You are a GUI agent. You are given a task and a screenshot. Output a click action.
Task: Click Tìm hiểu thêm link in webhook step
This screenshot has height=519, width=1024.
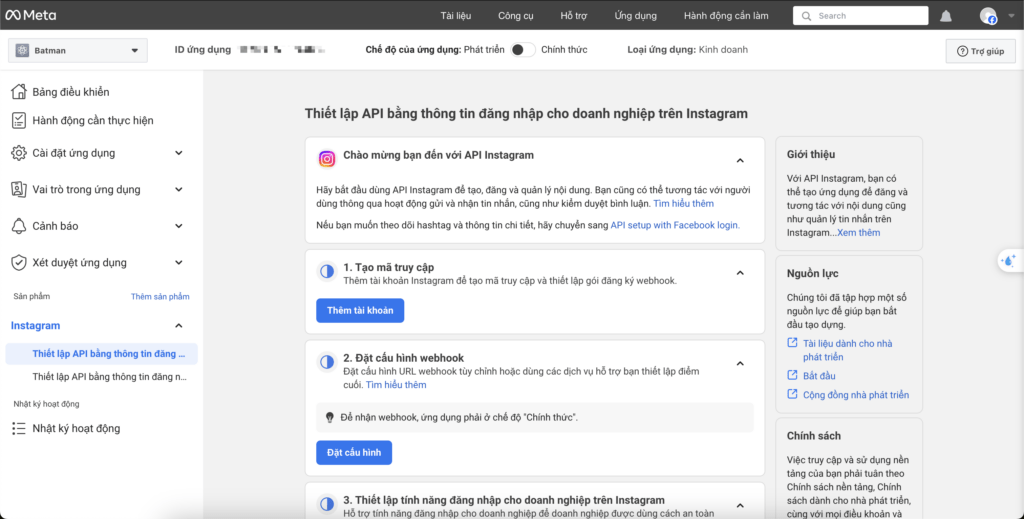pyautogui.click(x=396, y=385)
